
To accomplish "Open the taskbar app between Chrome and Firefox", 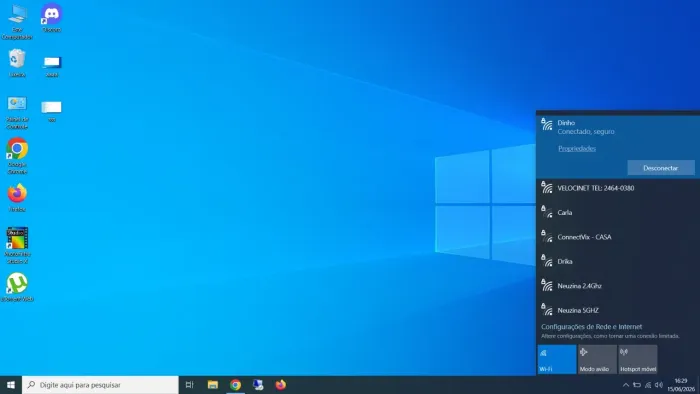I will pos(258,385).
